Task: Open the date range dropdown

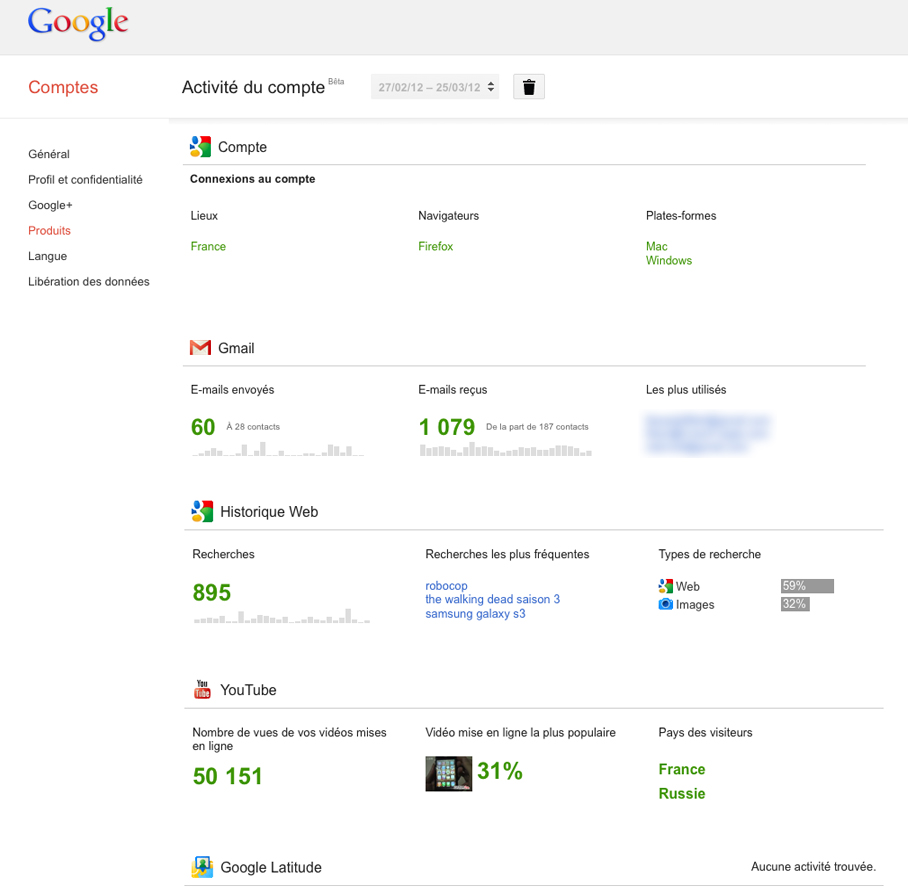Action: (436, 87)
